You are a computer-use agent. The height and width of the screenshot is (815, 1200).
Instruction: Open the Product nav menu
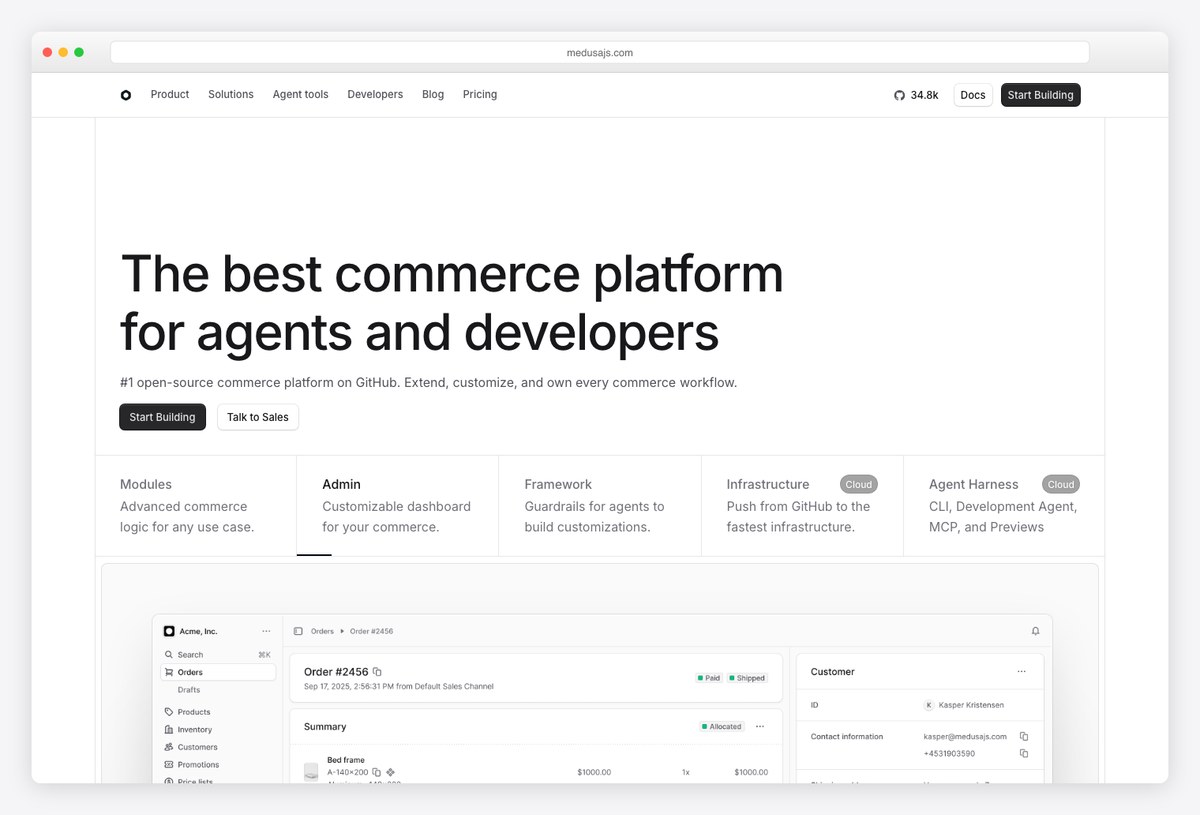tap(170, 94)
